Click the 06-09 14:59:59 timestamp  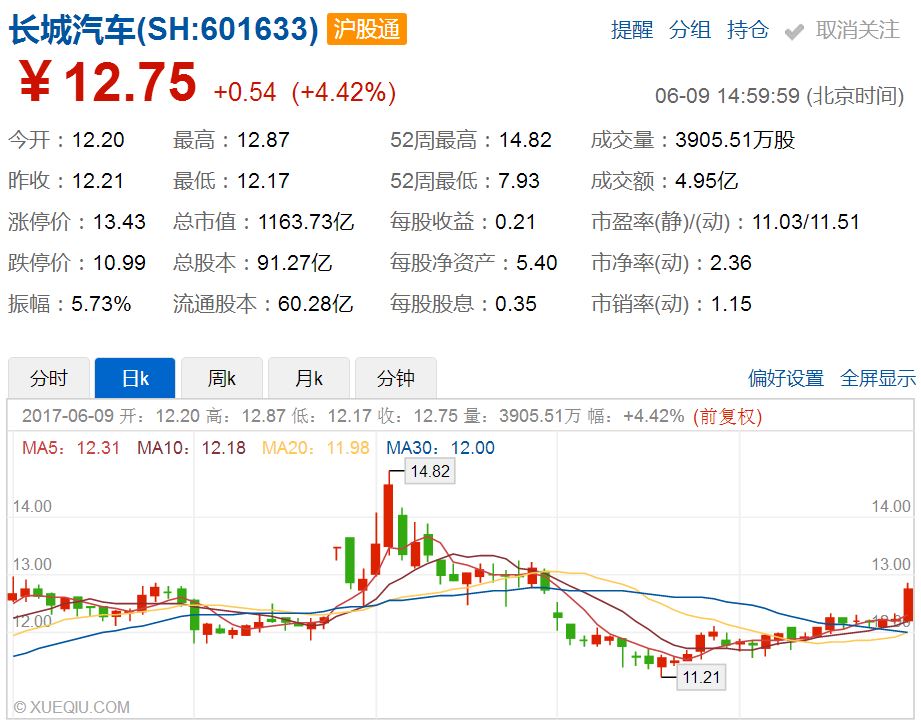(727, 95)
